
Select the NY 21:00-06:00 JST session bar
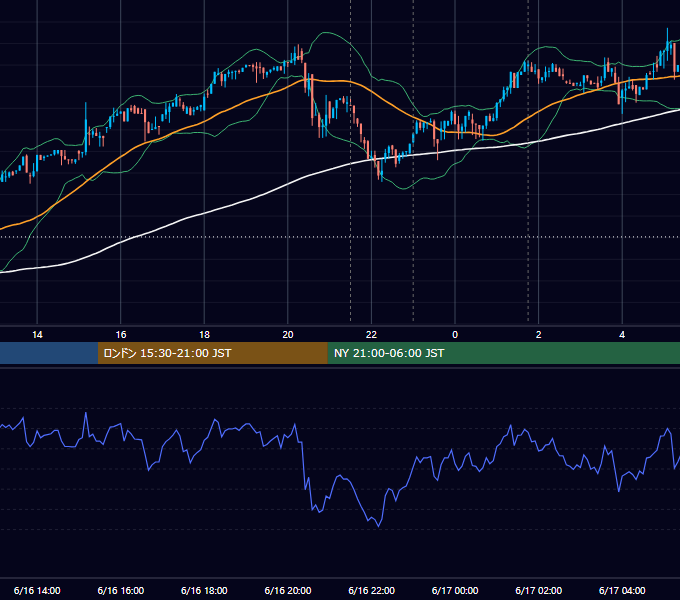coord(503,353)
